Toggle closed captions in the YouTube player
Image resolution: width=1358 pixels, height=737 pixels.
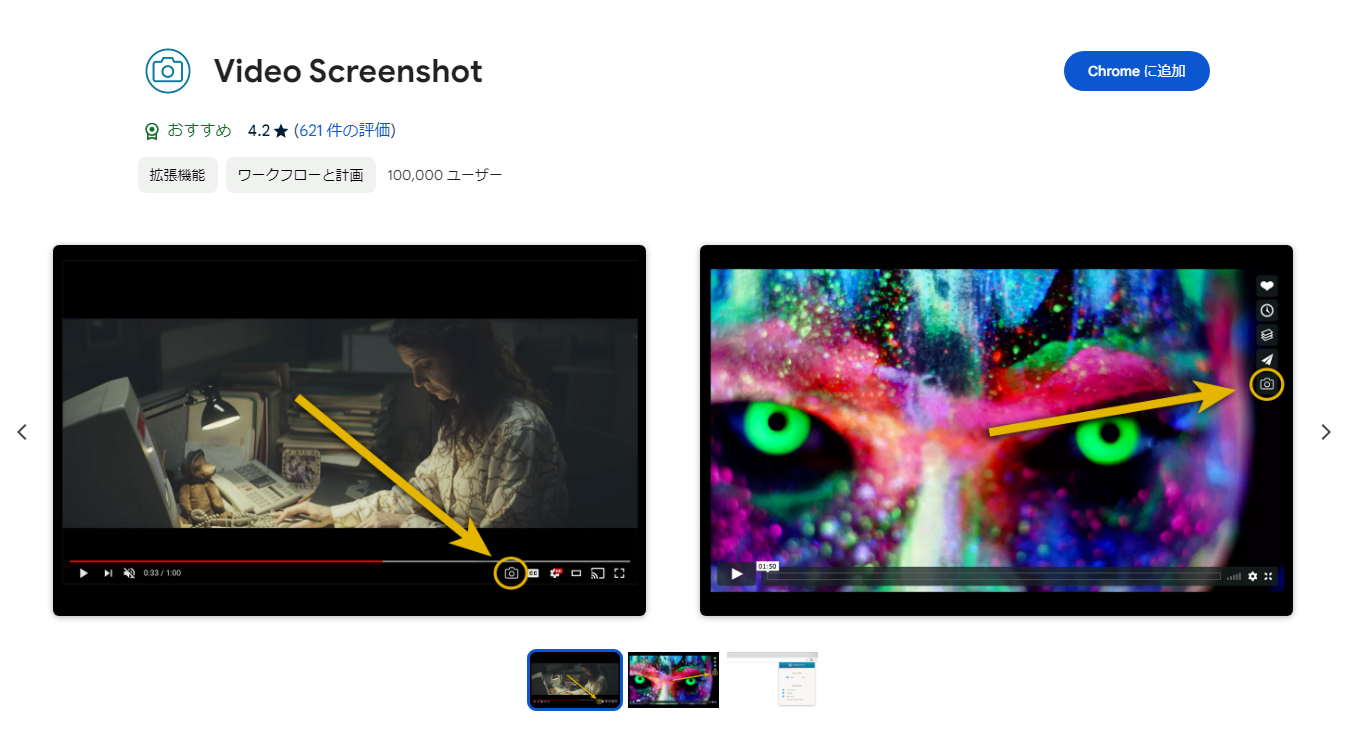click(534, 573)
